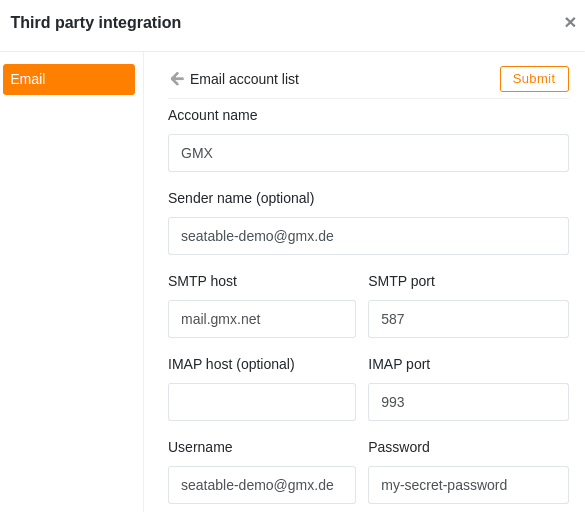The width and height of the screenshot is (585, 512).
Task: Click the SMTP port label
Action: click(401, 281)
